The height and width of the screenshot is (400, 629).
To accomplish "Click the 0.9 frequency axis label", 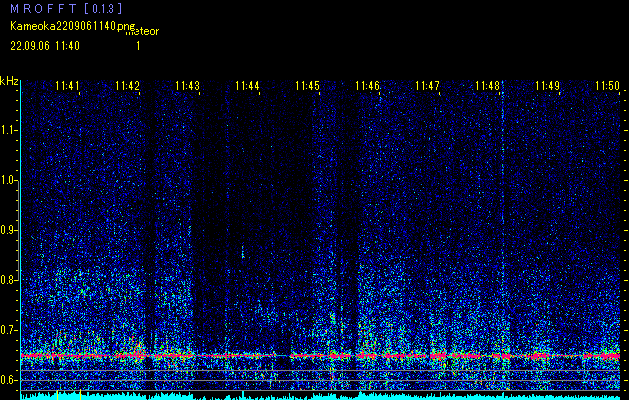I will [8, 230].
